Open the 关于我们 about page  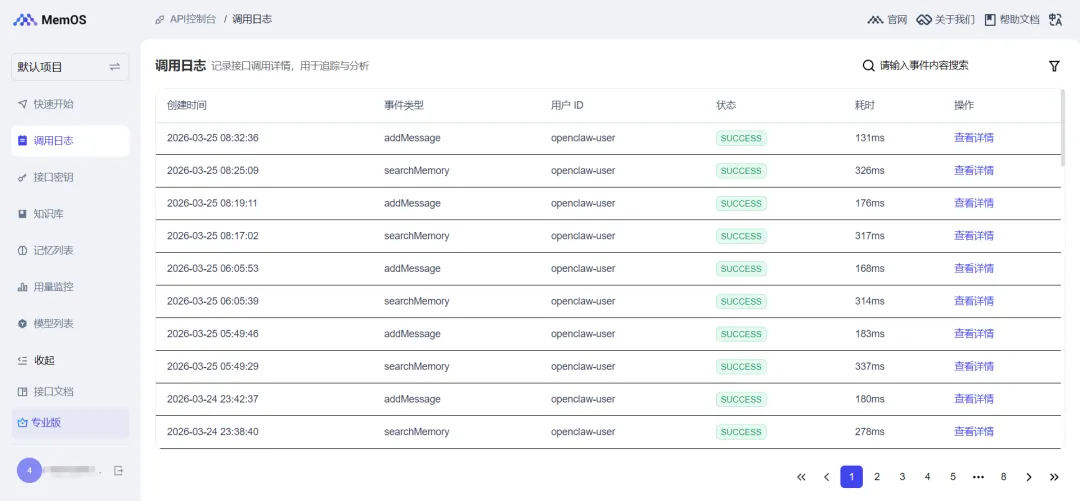946,19
